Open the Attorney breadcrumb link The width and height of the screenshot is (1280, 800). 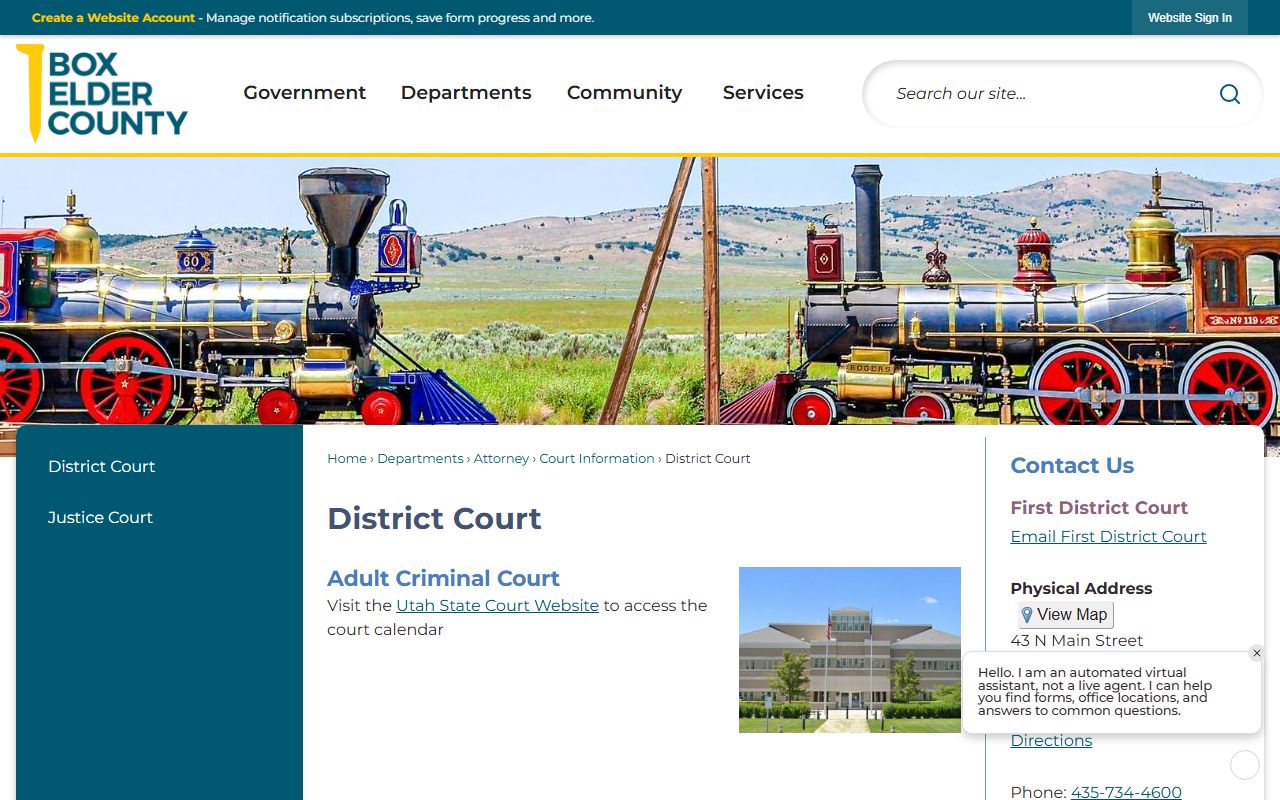click(501, 459)
